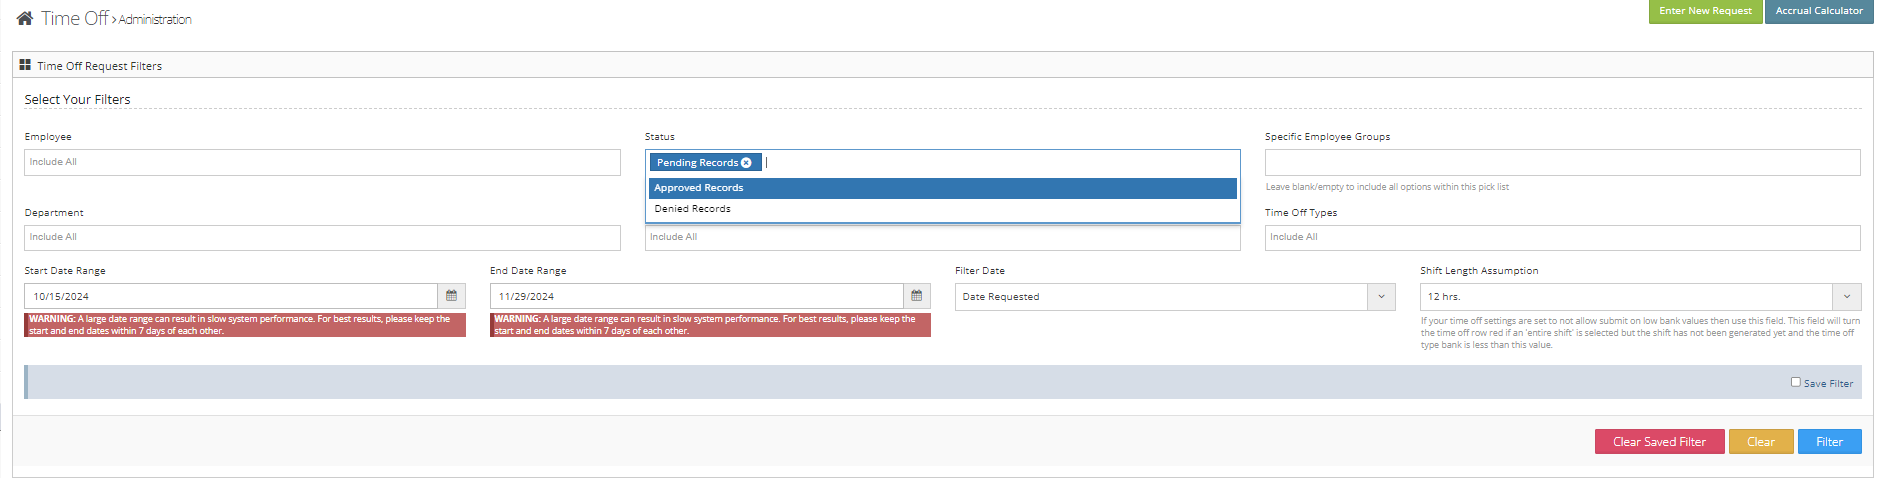Click the Employee input field
The height and width of the screenshot is (478, 1885).
322,162
